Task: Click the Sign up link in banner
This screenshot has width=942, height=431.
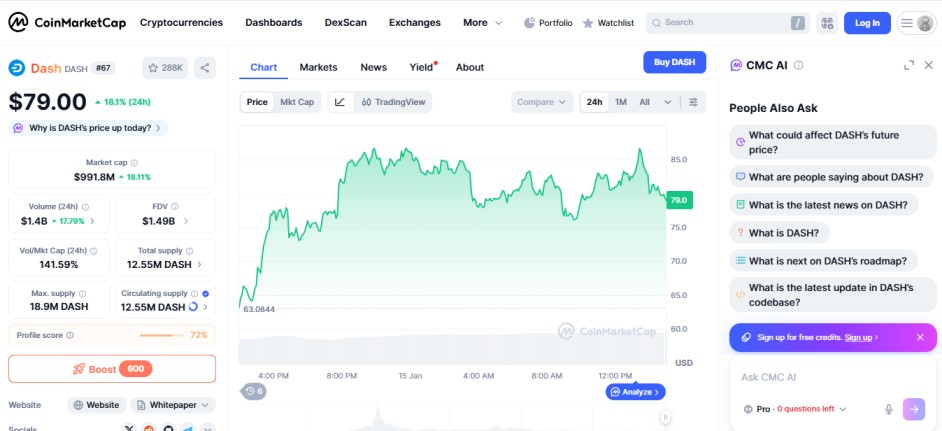Action: (858, 337)
